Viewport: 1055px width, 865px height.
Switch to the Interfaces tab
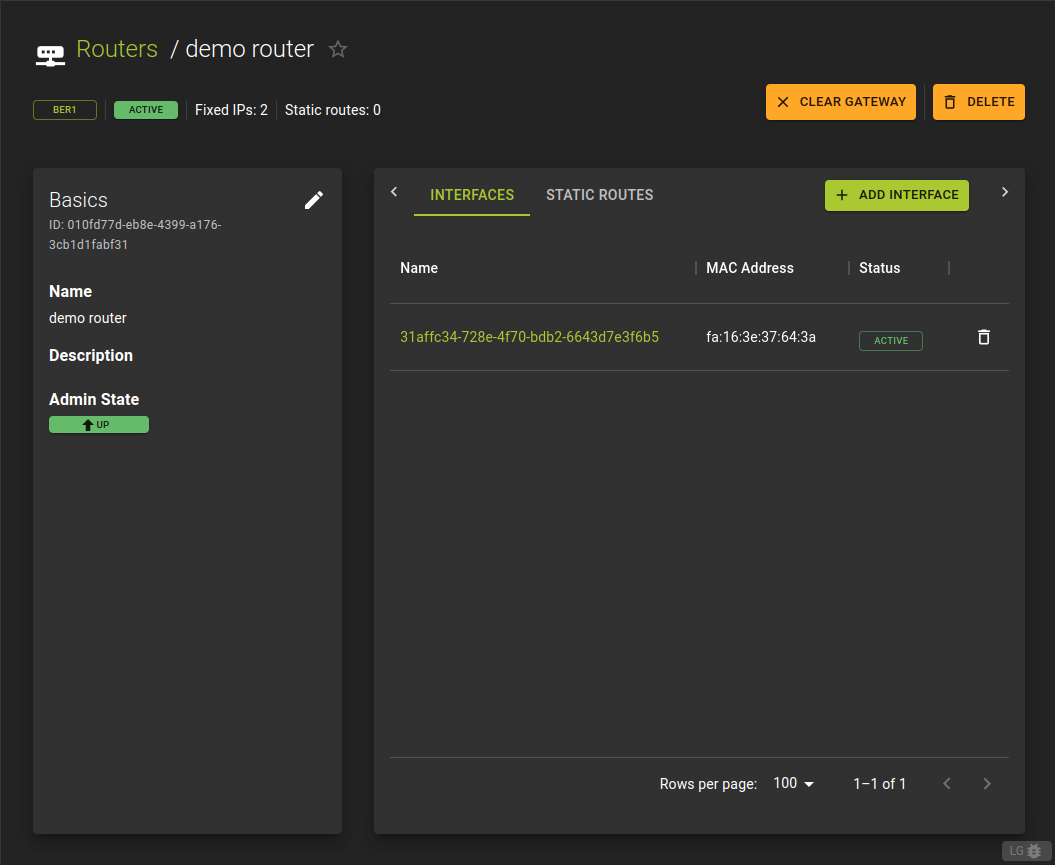[x=472, y=195]
